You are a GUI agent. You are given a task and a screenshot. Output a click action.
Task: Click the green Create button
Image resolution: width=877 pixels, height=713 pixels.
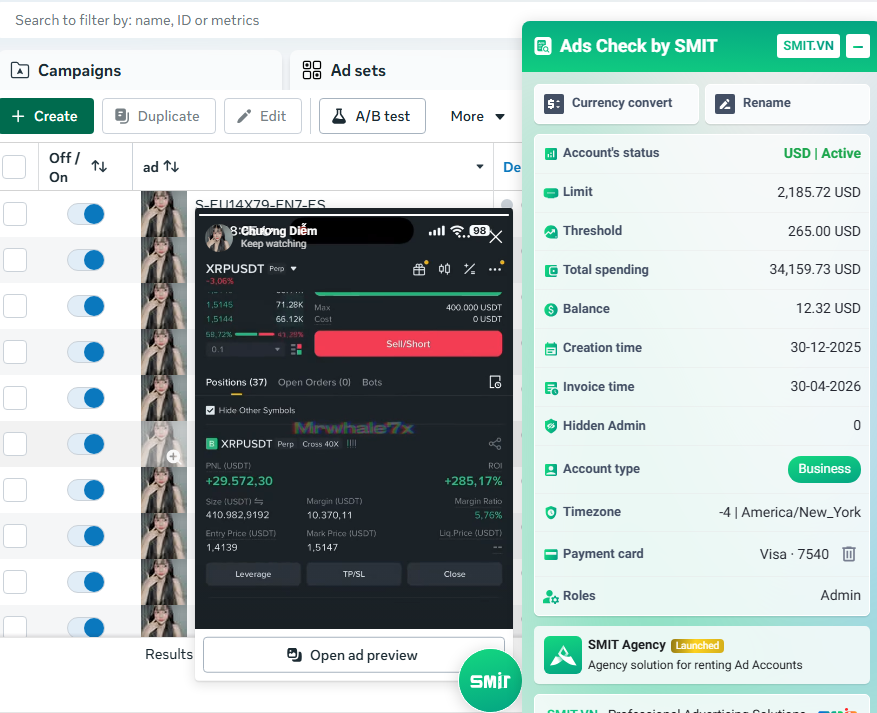tap(45, 116)
